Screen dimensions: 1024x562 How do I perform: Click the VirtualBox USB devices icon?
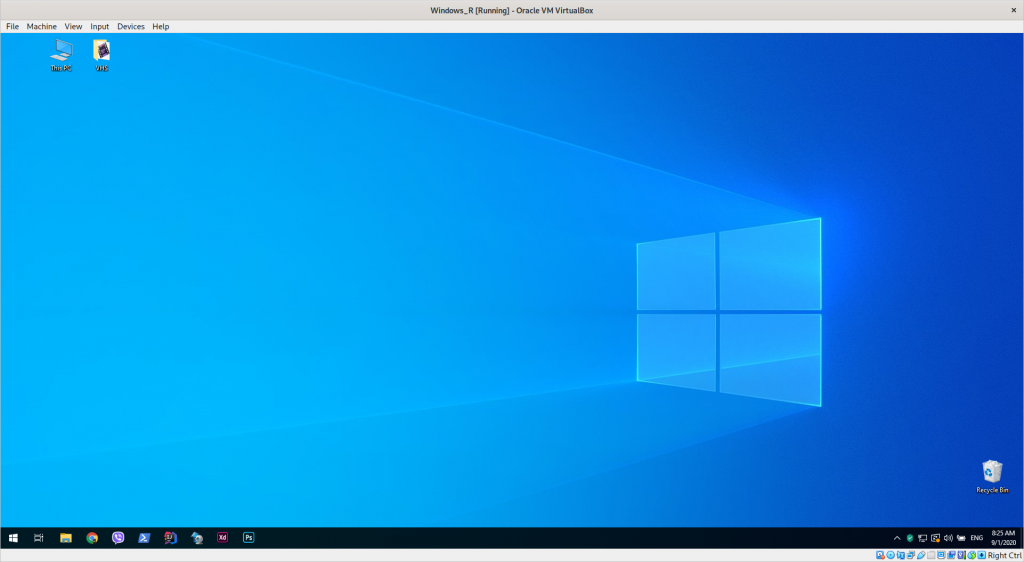921,555
